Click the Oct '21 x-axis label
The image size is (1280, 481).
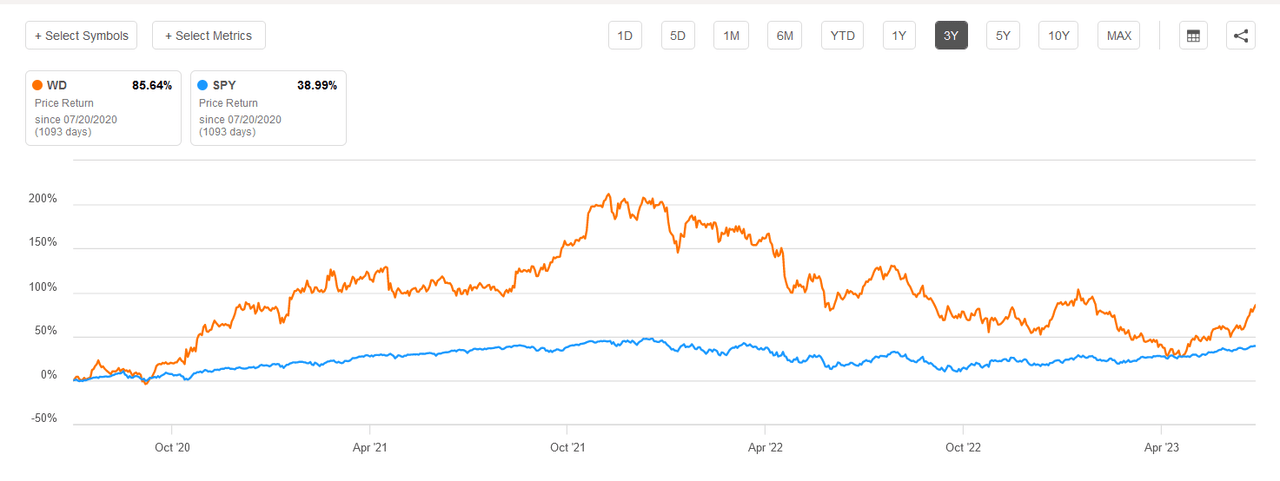tap(568, 449)
